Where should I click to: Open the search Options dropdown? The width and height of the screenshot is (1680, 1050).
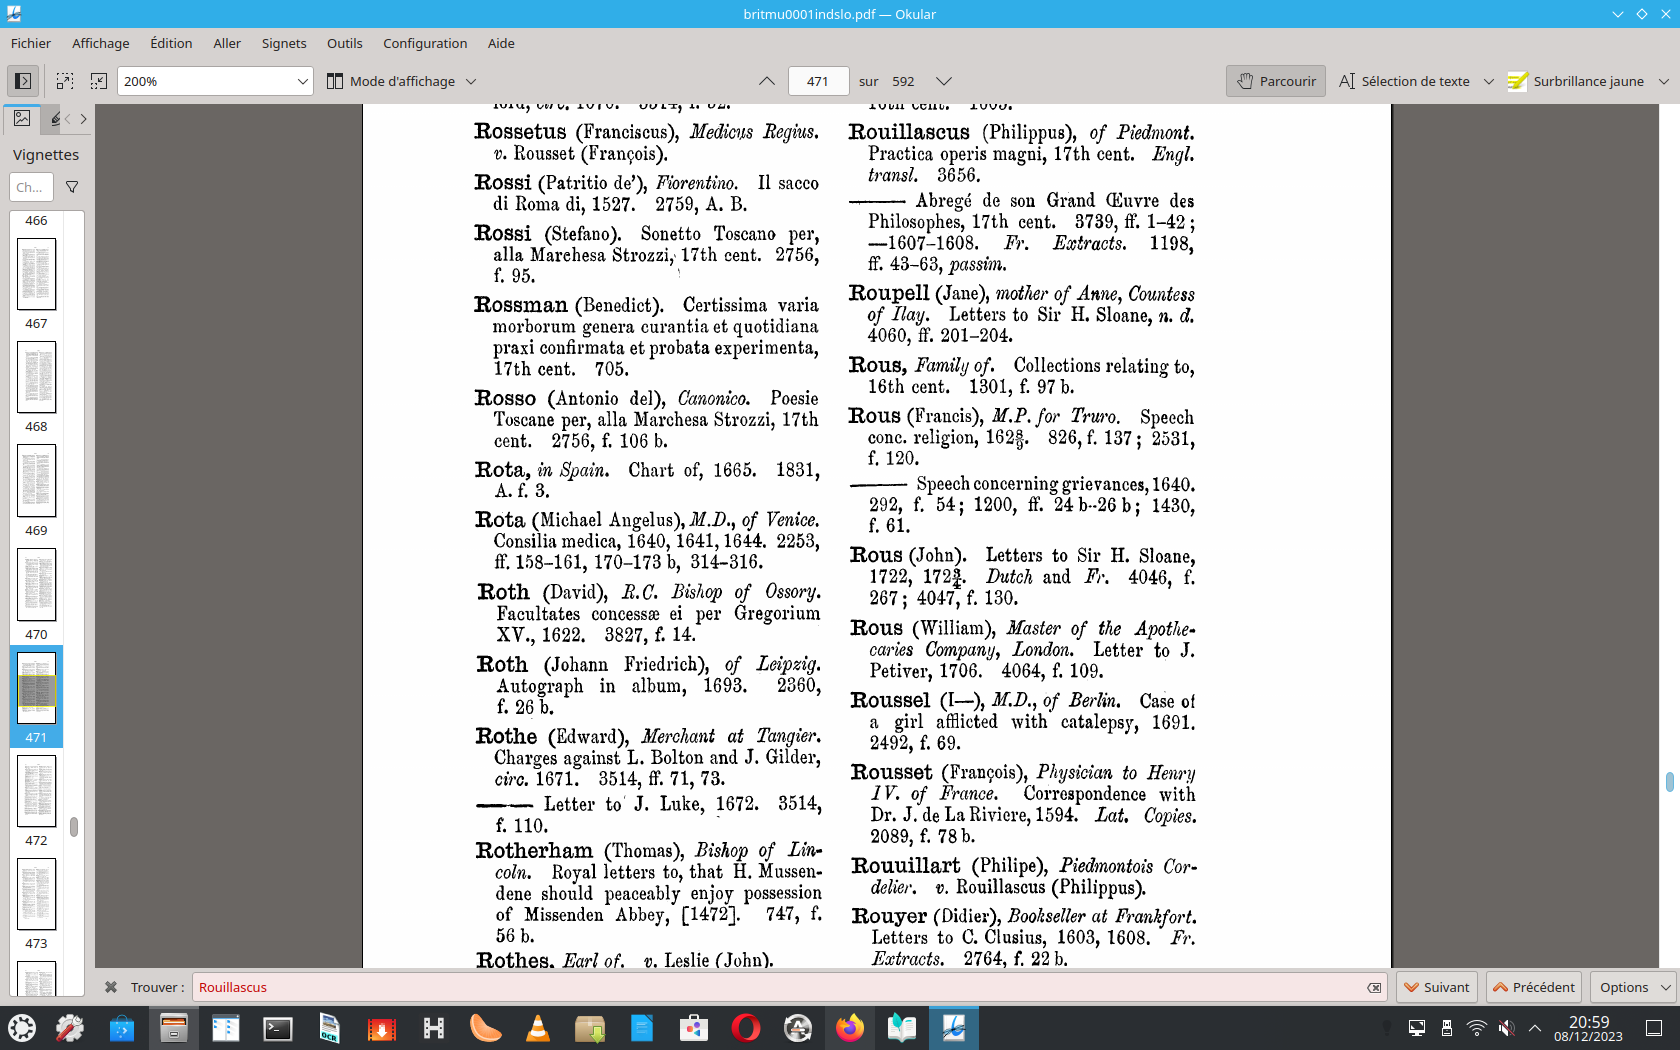pos(1633,987)
